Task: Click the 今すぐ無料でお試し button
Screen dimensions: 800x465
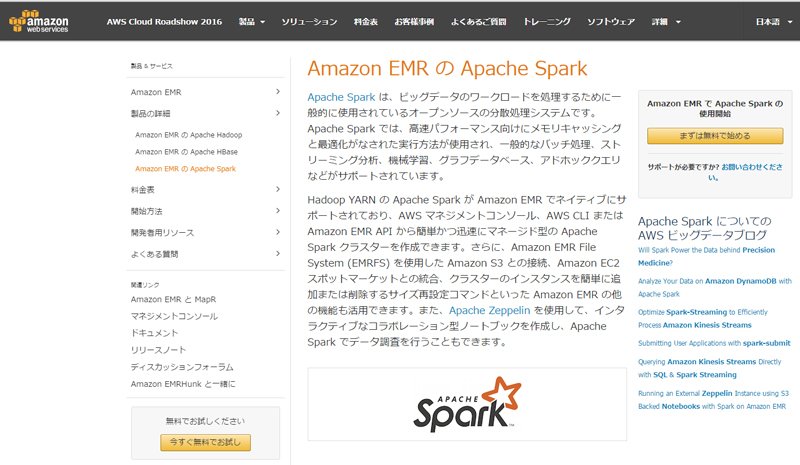Action: point(205,442)
